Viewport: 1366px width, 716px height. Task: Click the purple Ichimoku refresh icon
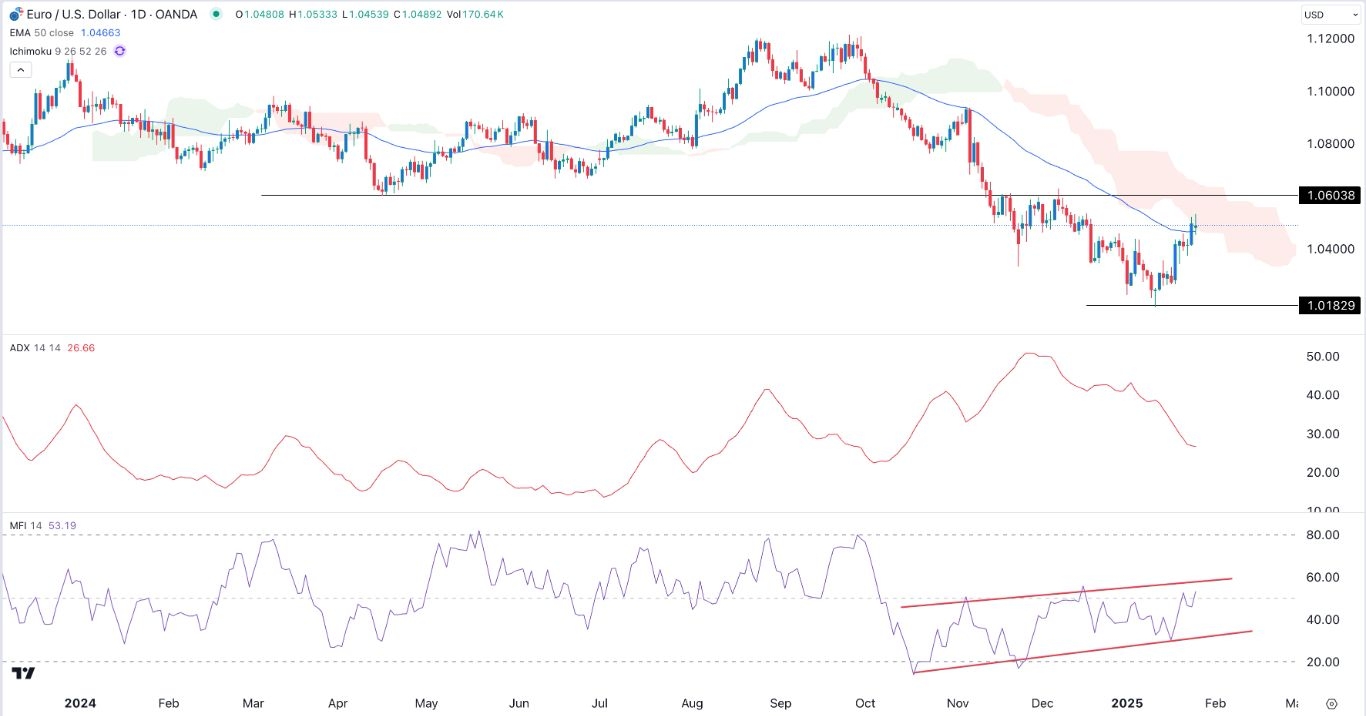[119, 51]
